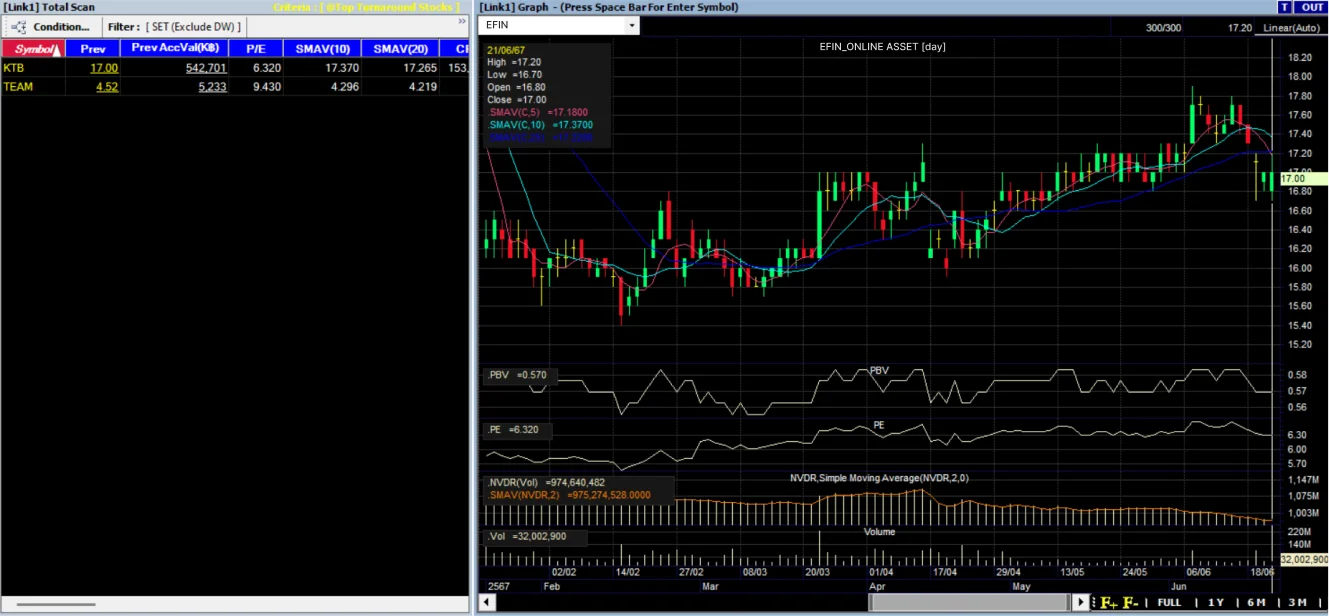Switch chart range to 1Y

[x=1215, y=602]
